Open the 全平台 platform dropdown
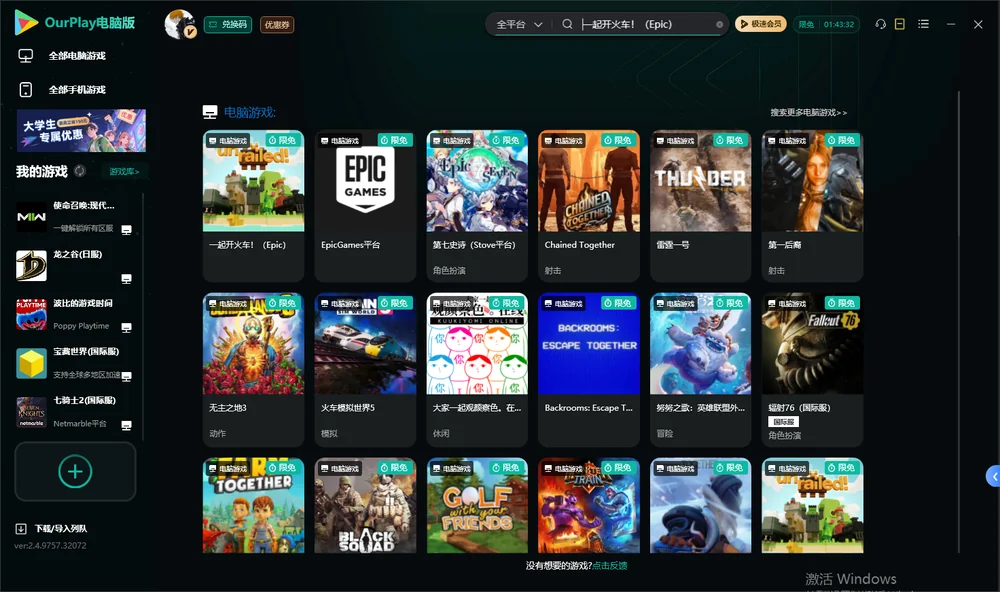The height and width of the screenshot is (592, 1000). coord(519,24)
